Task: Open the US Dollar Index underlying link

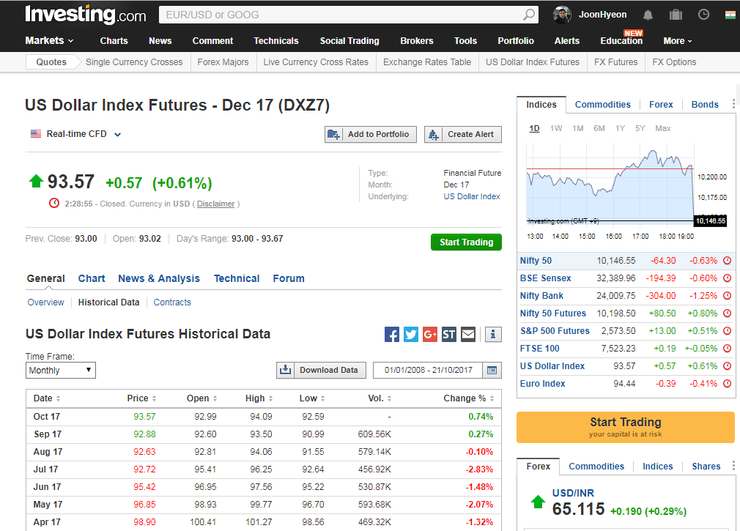Action: pyautogui.click(x=471, y=196)
